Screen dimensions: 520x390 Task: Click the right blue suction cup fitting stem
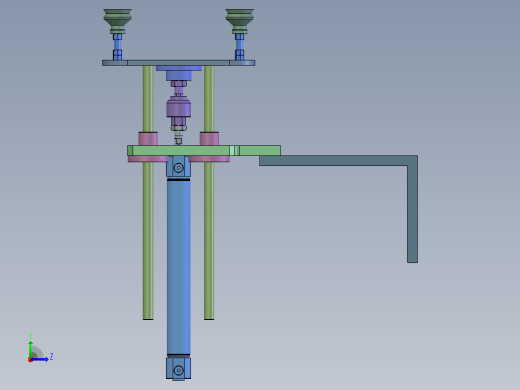tap(240, 47)
